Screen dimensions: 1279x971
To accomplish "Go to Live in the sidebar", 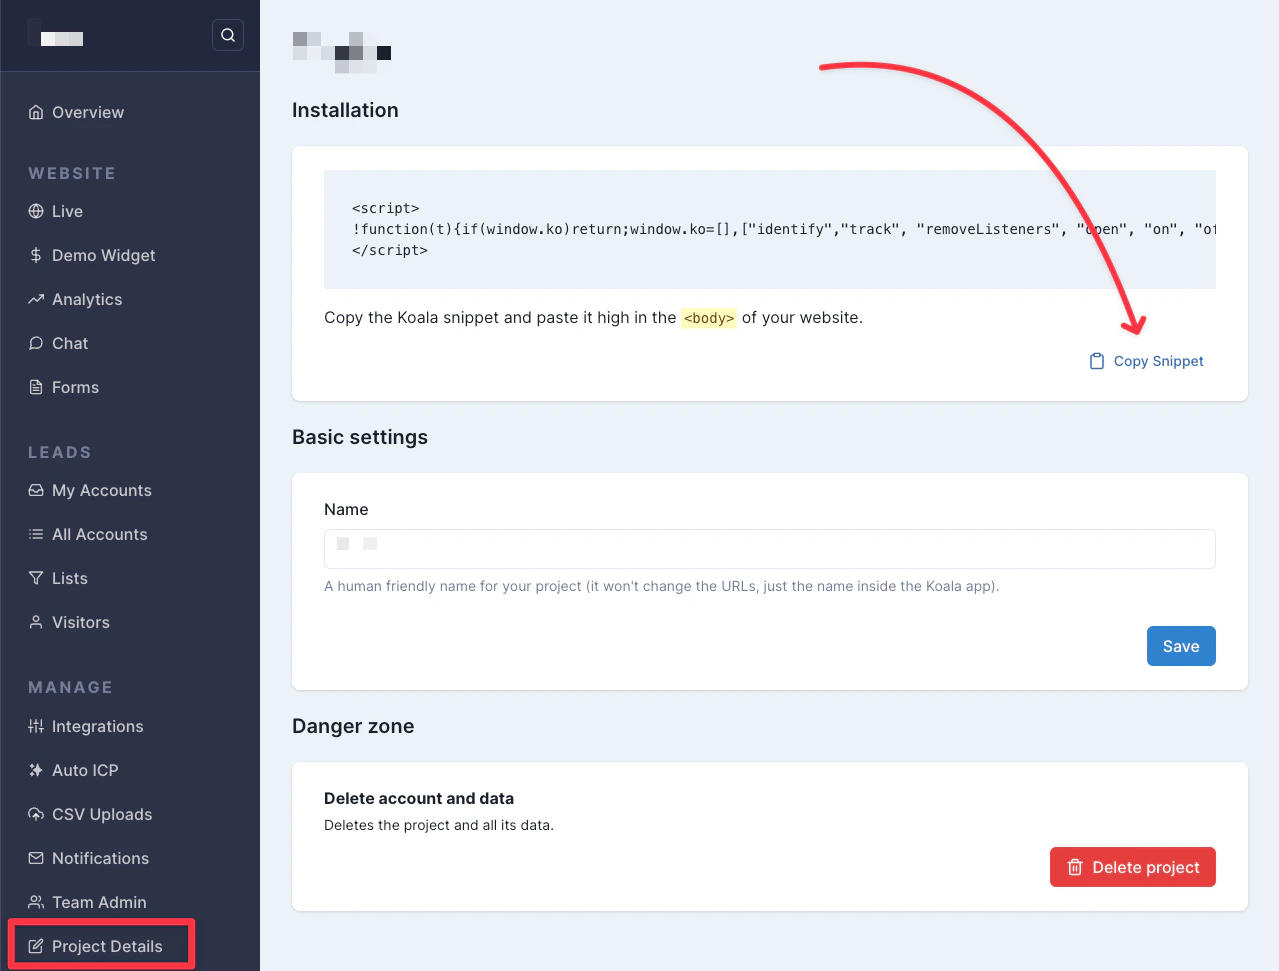I will point(67,211).
